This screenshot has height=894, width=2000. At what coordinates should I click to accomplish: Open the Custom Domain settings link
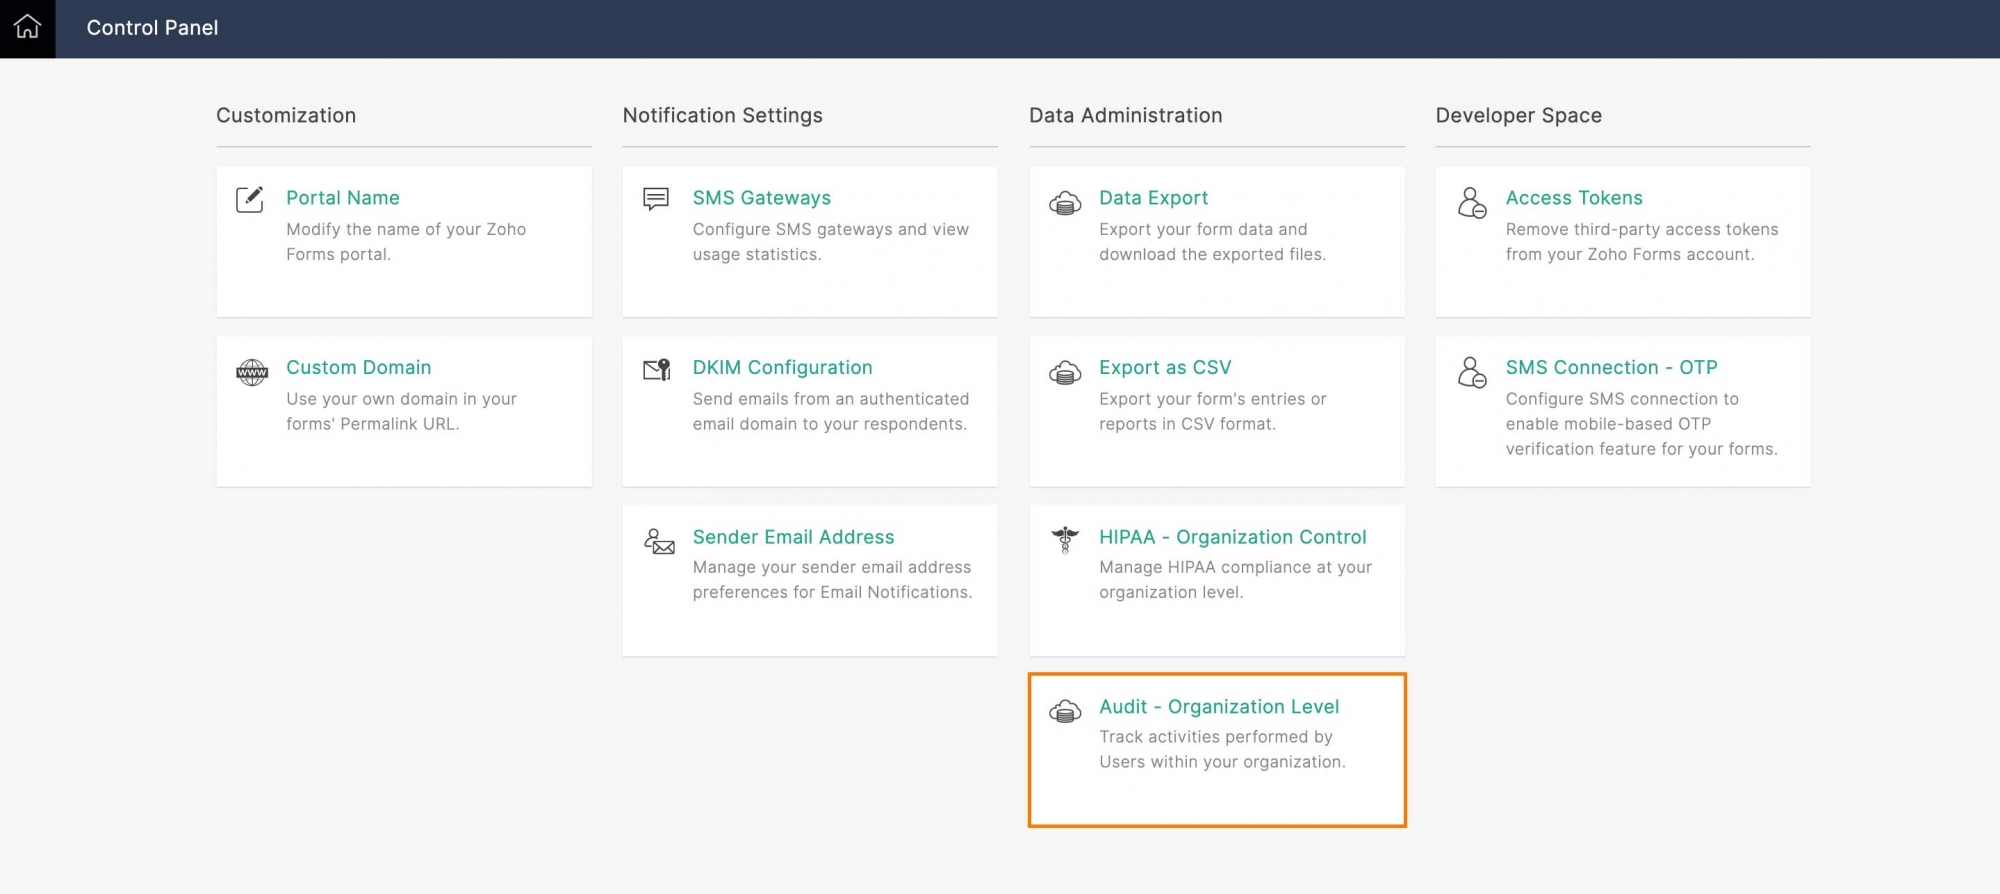[x=358, y=367]
